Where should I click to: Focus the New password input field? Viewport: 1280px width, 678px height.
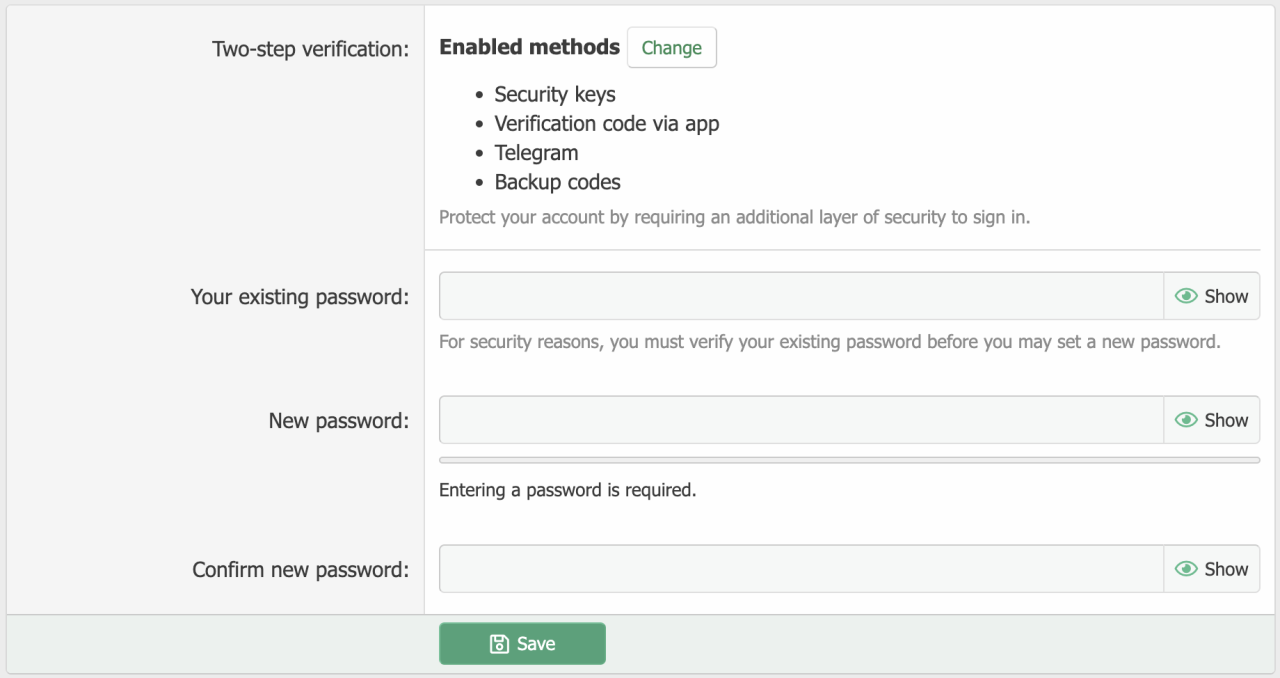(x=801, y=420)
